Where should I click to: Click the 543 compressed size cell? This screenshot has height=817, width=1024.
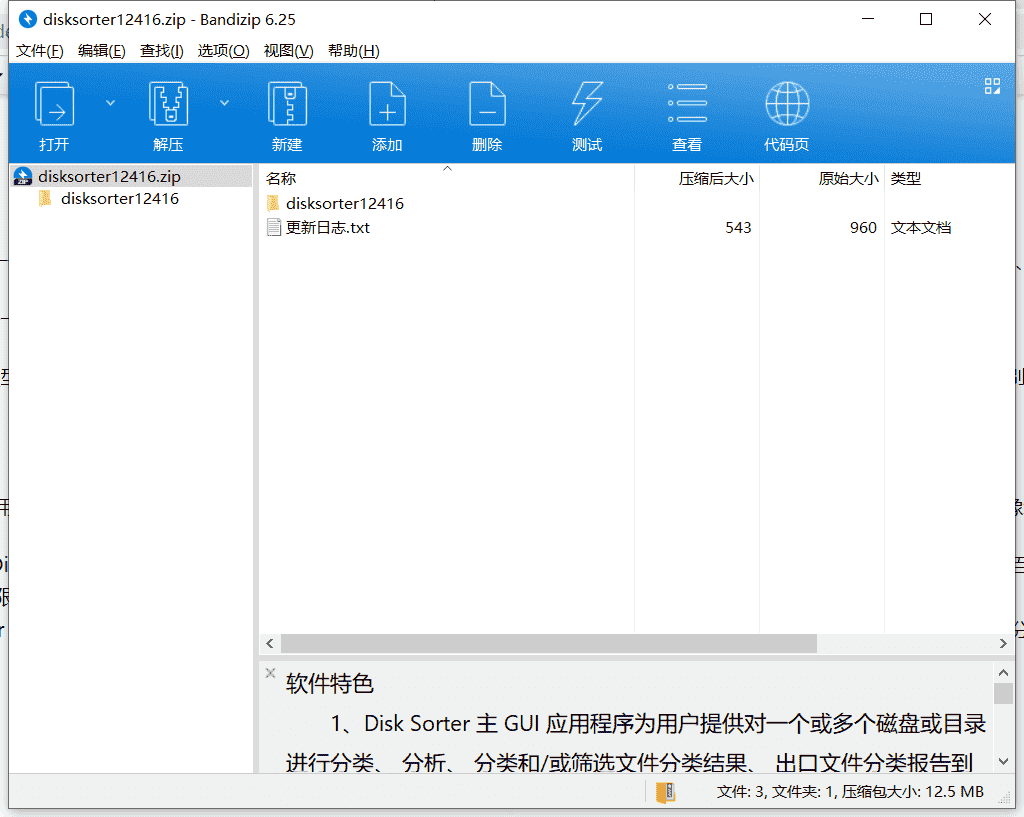[738, 227]
